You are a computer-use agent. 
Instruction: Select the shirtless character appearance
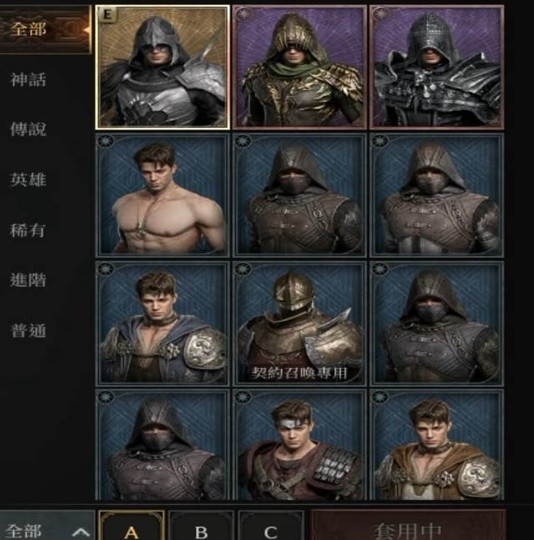[x=163, y=196]
